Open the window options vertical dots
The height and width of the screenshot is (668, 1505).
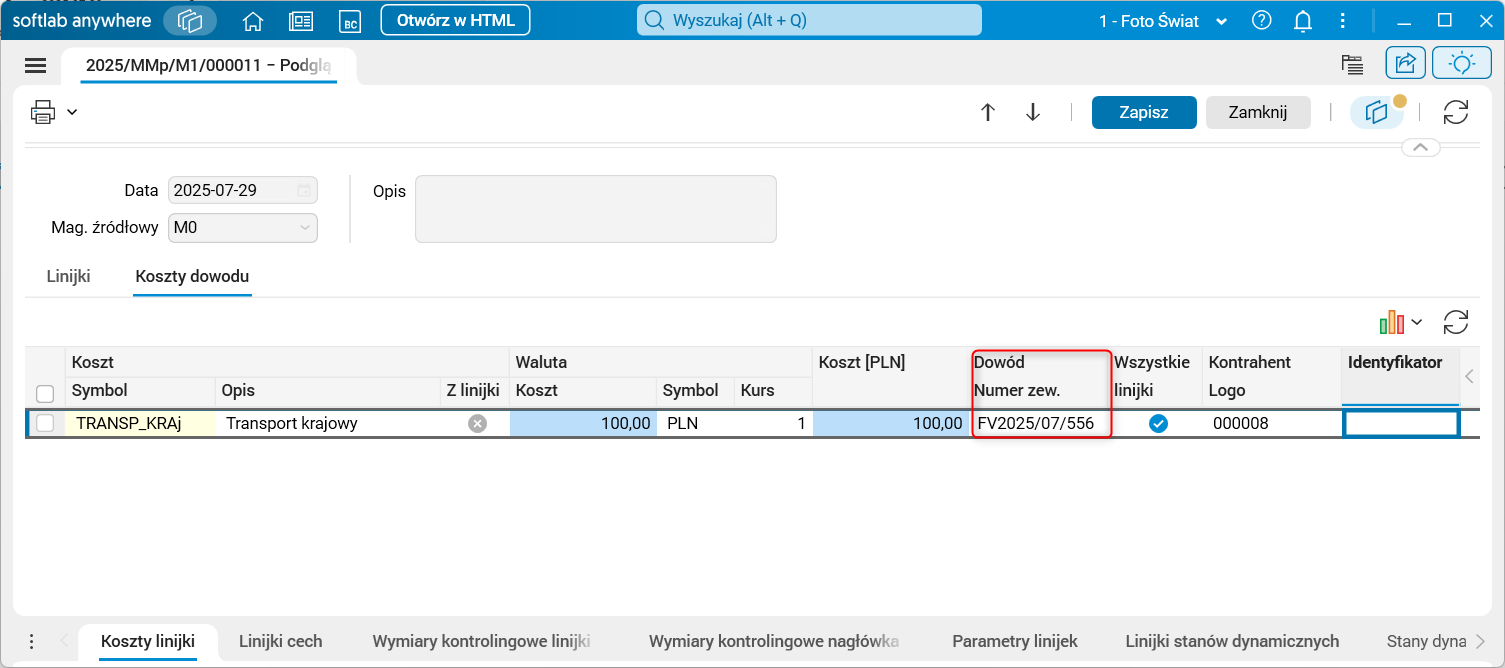click(1345, 21)
